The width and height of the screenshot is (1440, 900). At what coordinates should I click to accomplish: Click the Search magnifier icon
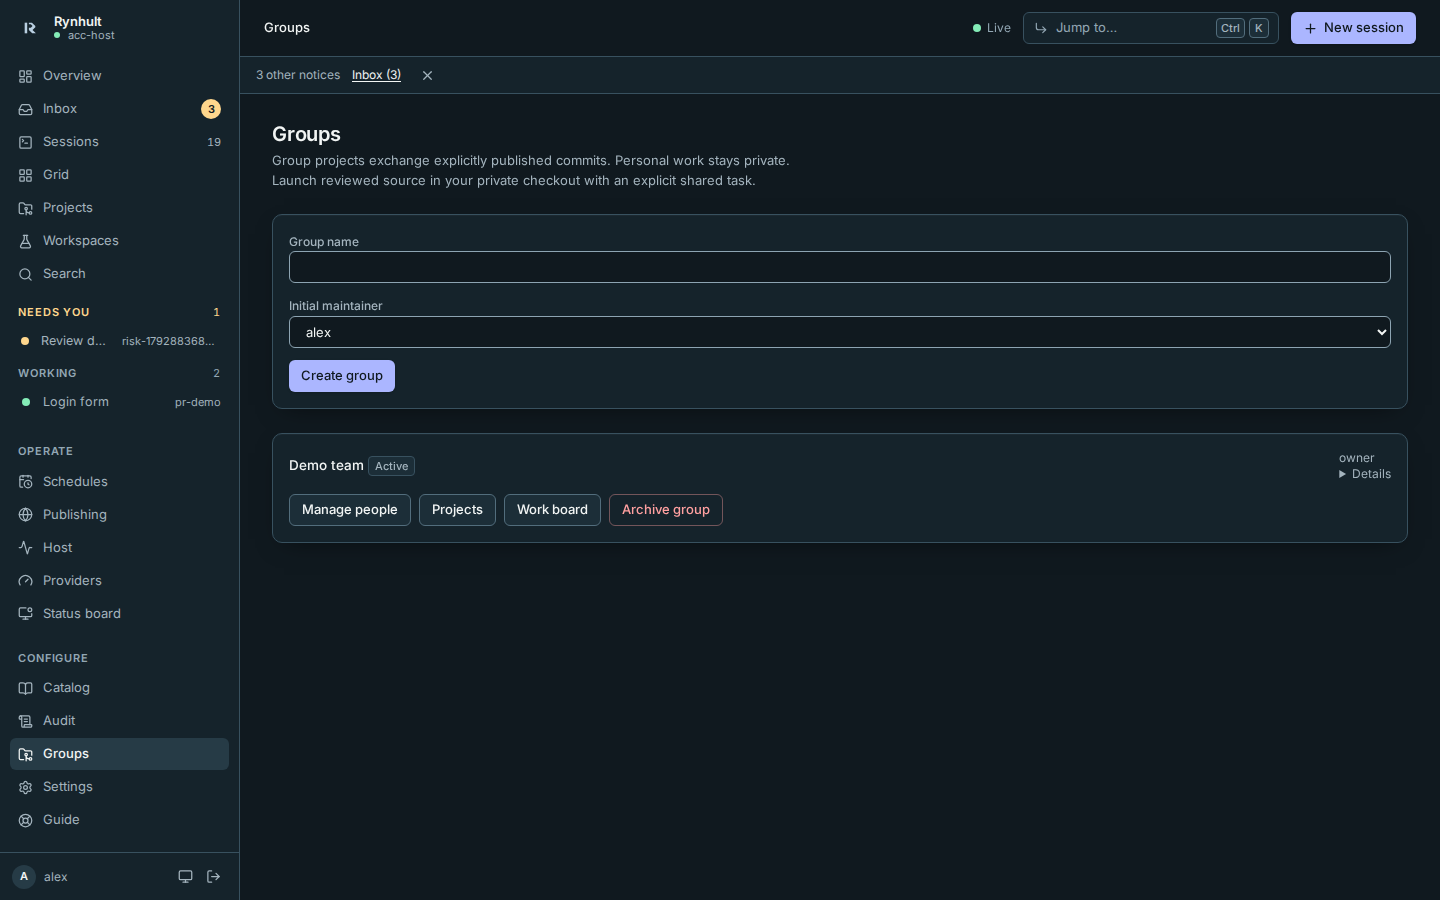click(x=26, y=274)
